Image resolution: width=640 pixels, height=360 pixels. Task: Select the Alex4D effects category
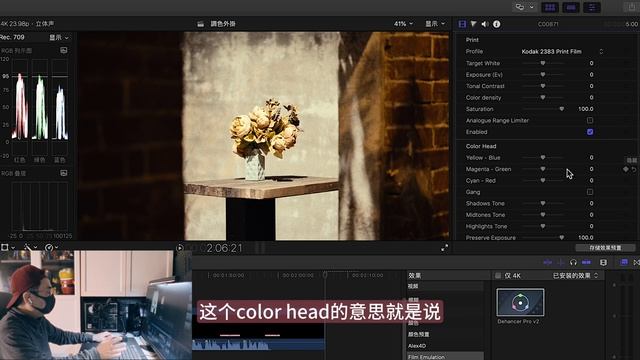tap(417, 346)
